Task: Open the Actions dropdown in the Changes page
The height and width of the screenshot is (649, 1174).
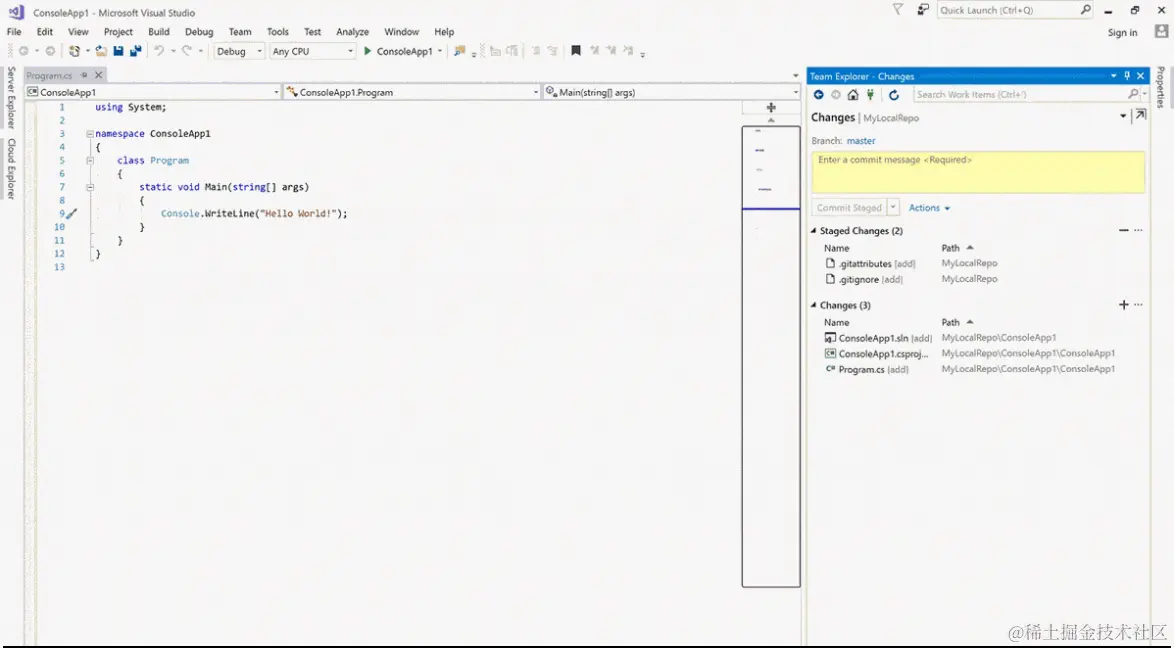Action: click(929, 207)
